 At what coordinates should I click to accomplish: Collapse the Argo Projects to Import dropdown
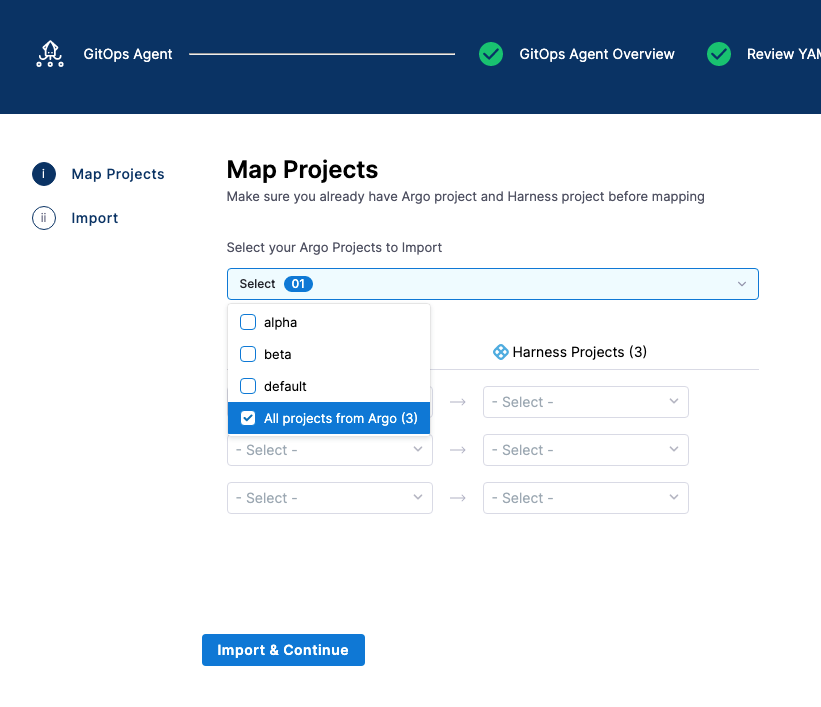741,284
